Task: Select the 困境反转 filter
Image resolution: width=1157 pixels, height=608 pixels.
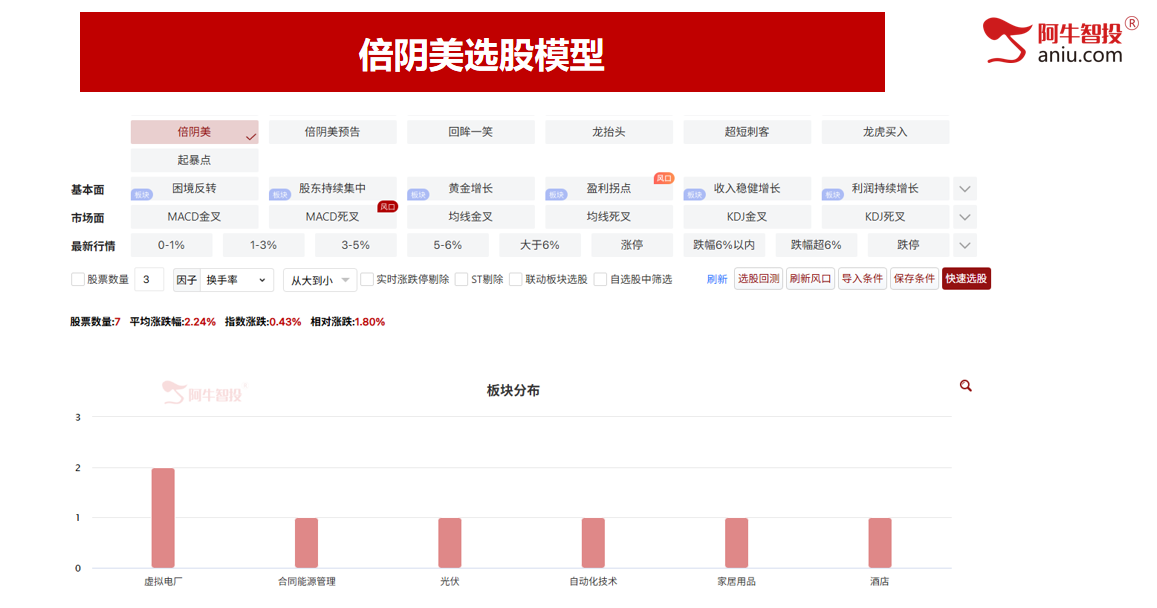Action: [195, 189]
